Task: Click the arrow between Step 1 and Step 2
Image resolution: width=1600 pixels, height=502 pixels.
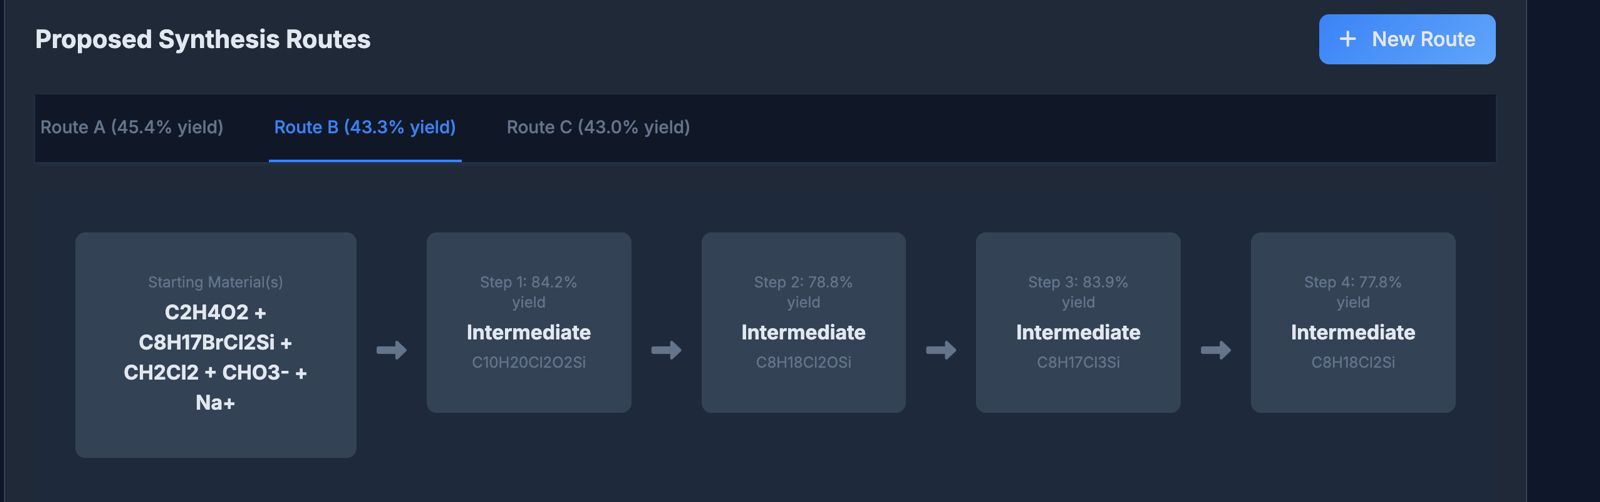Action: [666, 350]
